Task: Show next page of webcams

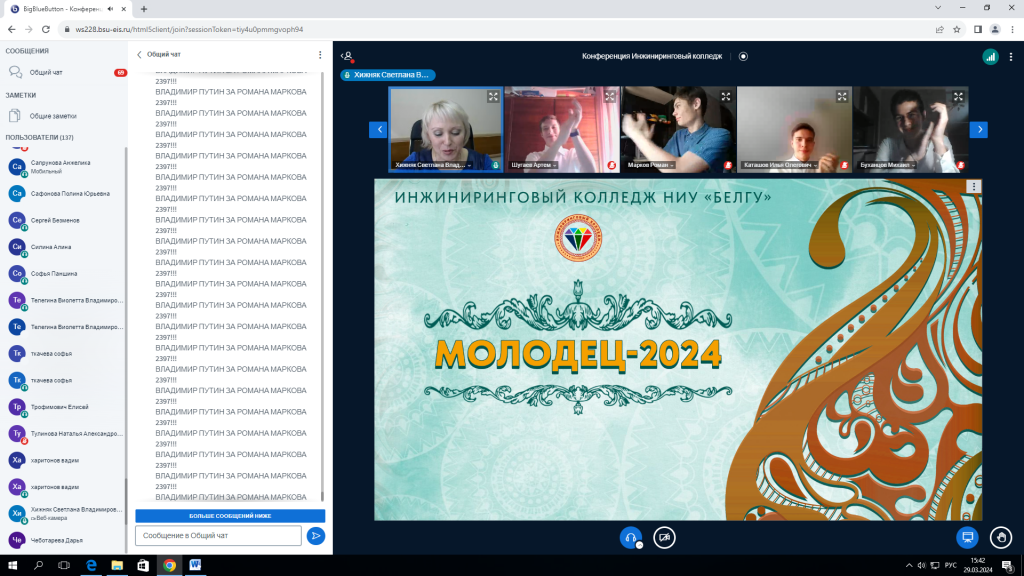Action: pyautogui.click(x=978, y=129)
